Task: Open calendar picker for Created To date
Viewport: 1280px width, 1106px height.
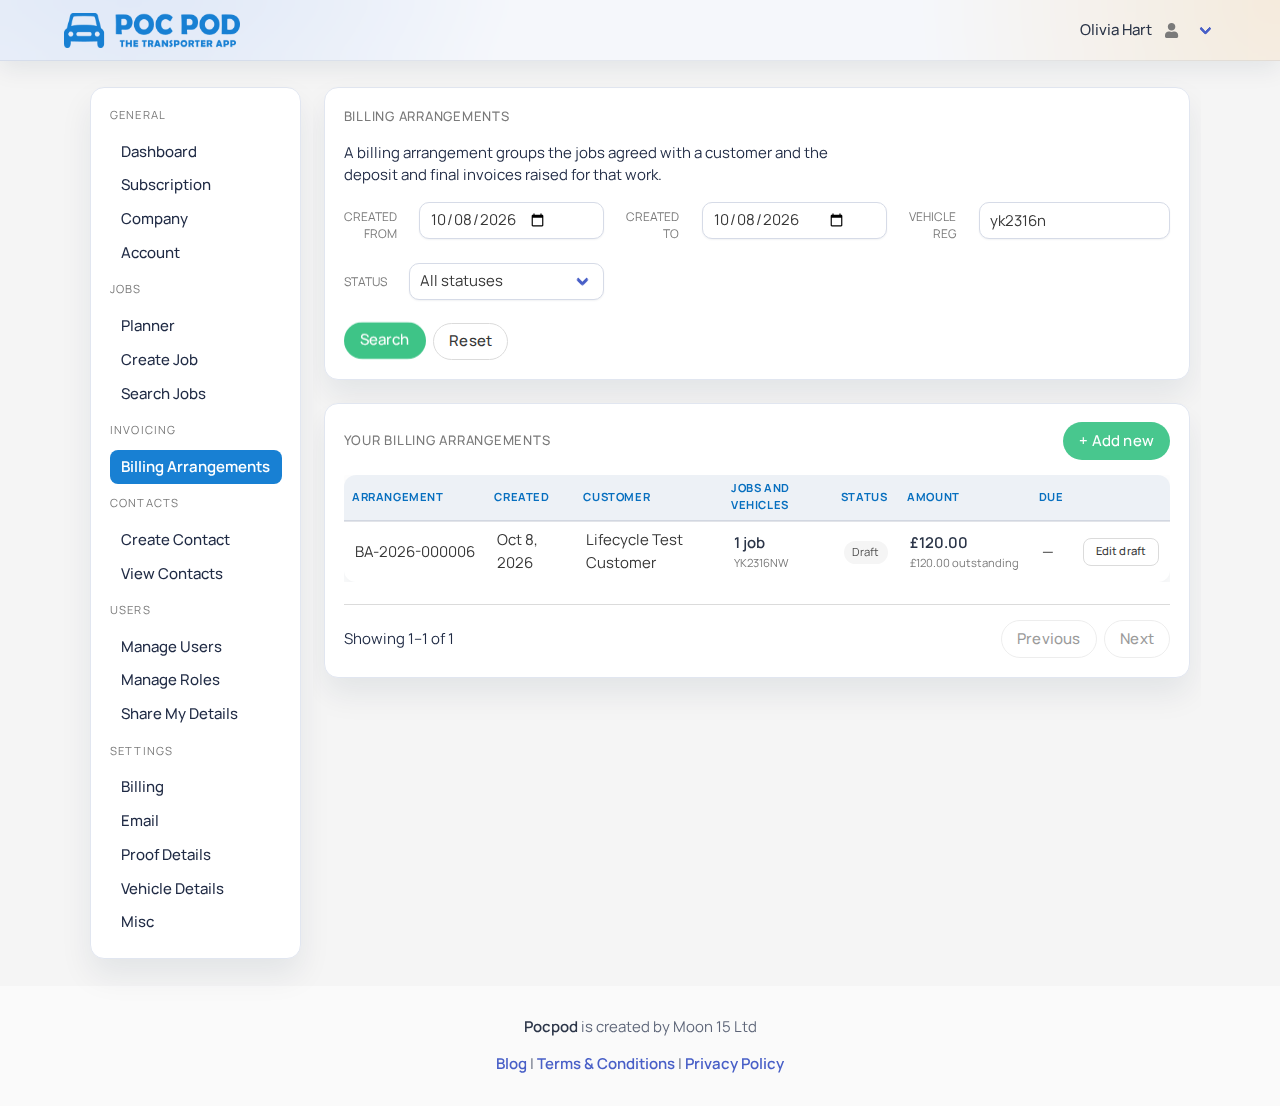Action: click(x=837, y=220)
